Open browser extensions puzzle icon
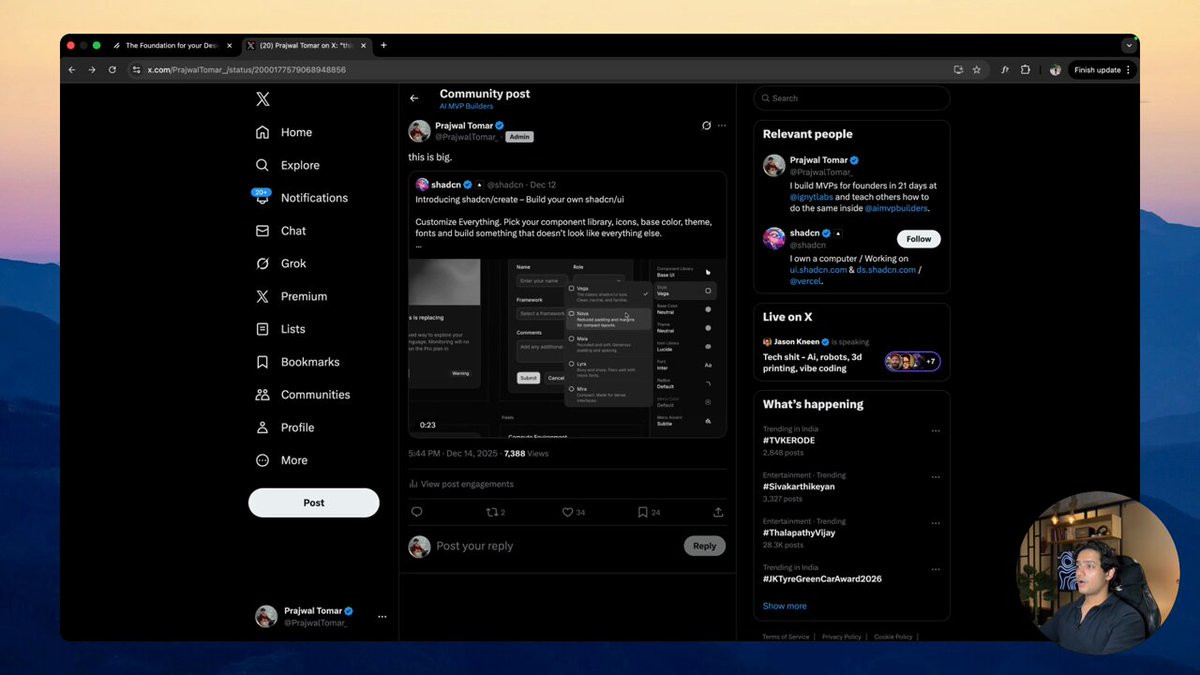 1025,70
